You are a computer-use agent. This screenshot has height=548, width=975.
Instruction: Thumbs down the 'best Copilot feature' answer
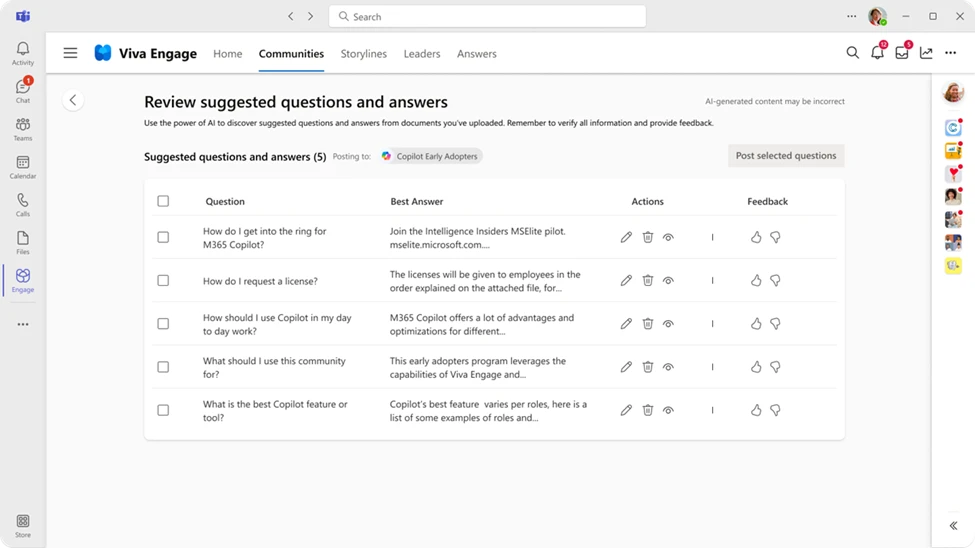[x=775, y=410]
